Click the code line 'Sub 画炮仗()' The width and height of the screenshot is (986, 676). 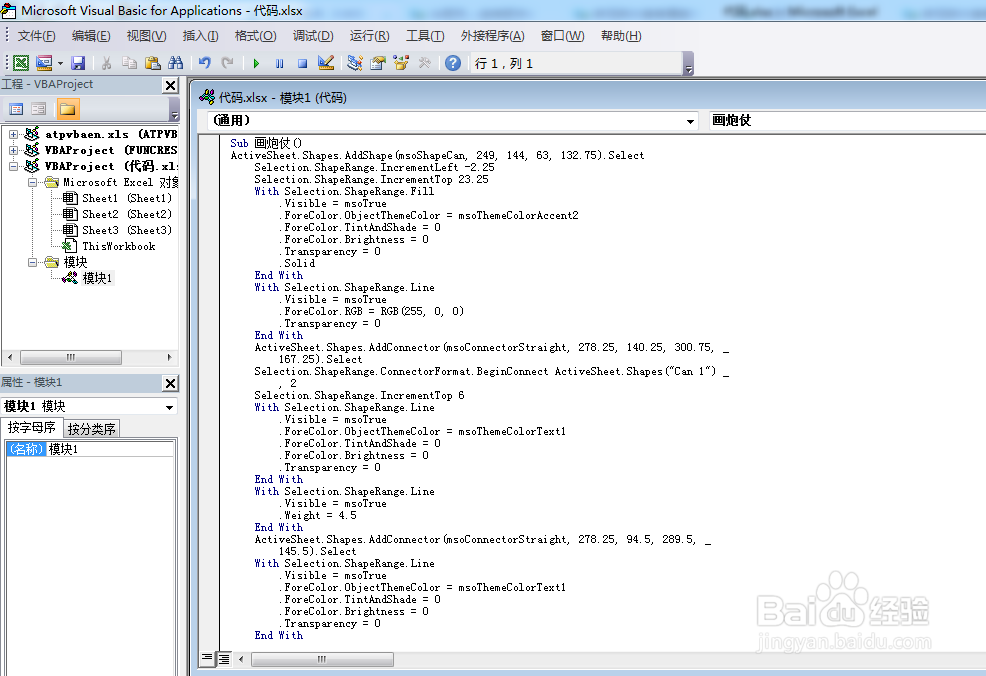pyautogui.click(x=265, y=143)
